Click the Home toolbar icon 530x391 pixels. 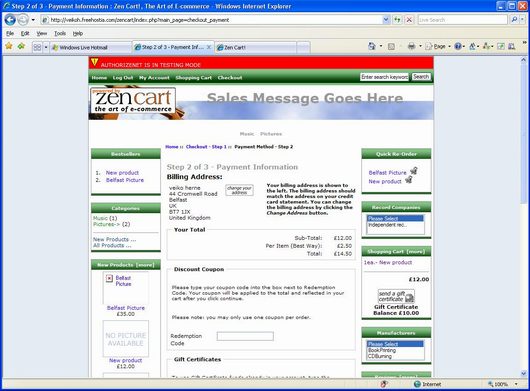pos(371,46)
